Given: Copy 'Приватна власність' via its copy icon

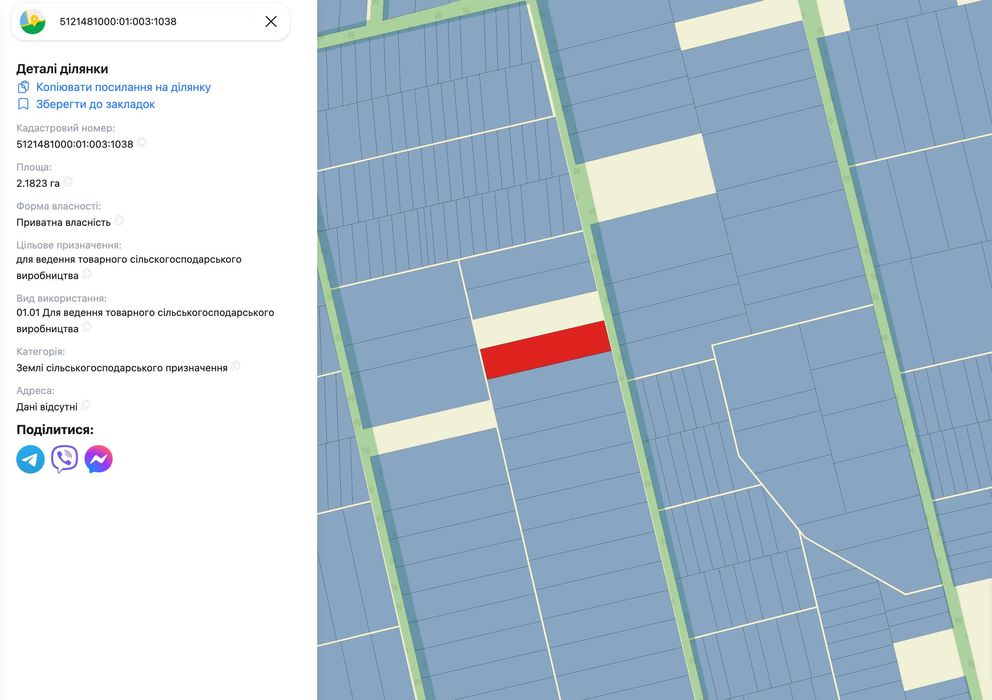Looking at the screenshot, I should click(x=119, y=221).
